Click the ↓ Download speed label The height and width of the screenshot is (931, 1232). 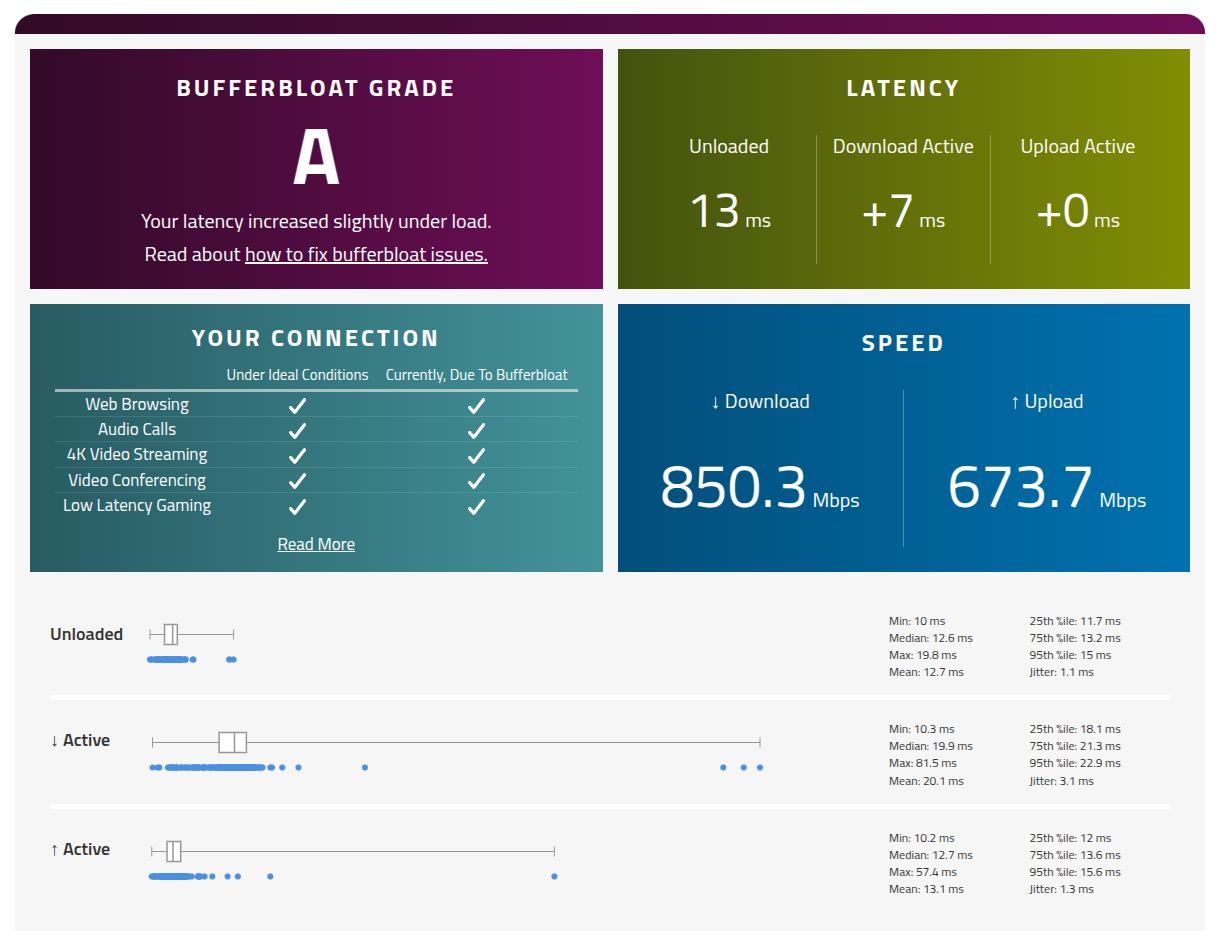click(760, 401)
